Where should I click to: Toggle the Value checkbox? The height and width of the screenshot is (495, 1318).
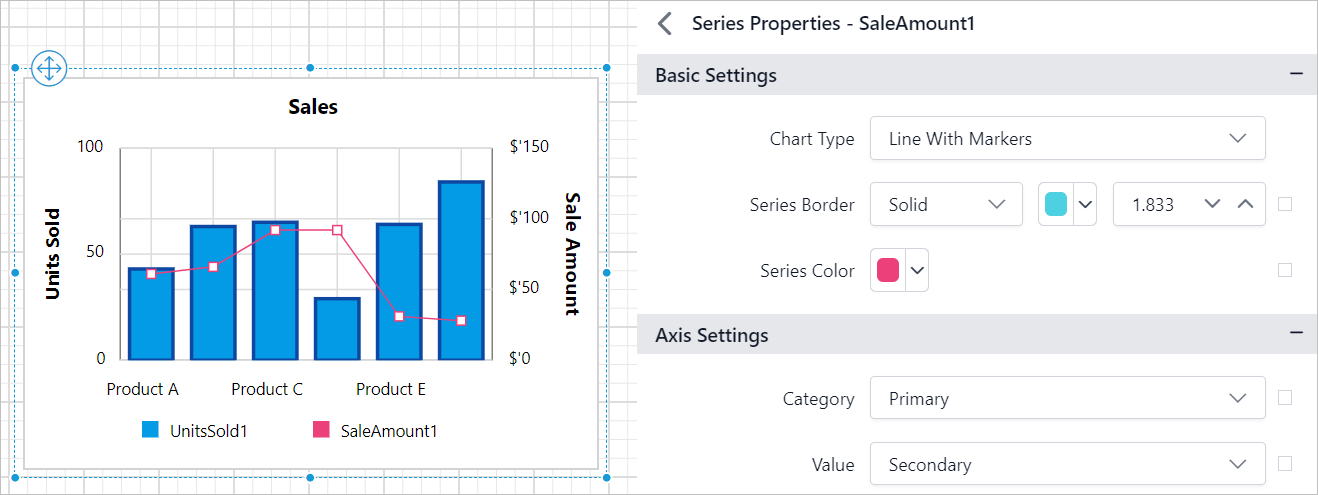click(1285, 463)
